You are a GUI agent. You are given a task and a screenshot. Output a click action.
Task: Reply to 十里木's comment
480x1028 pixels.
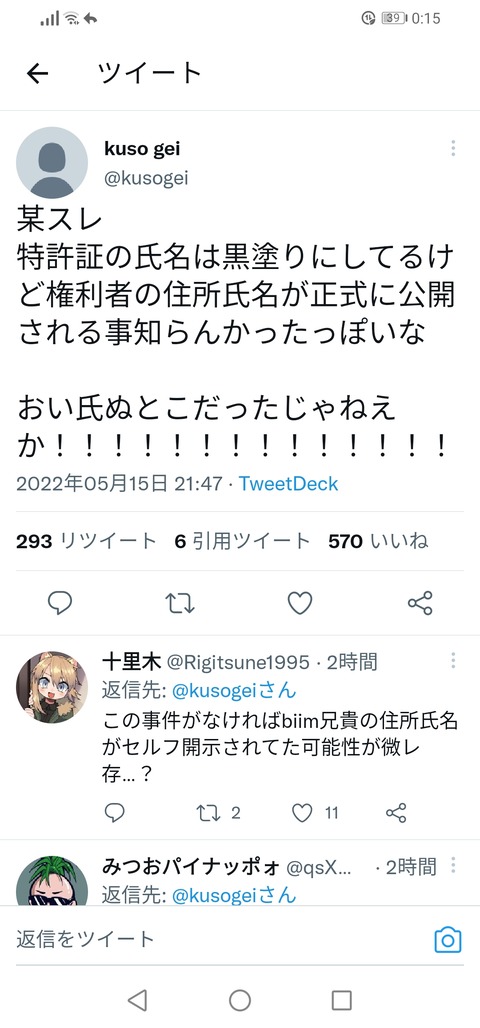pyautogui.click(x=115, y=813)
